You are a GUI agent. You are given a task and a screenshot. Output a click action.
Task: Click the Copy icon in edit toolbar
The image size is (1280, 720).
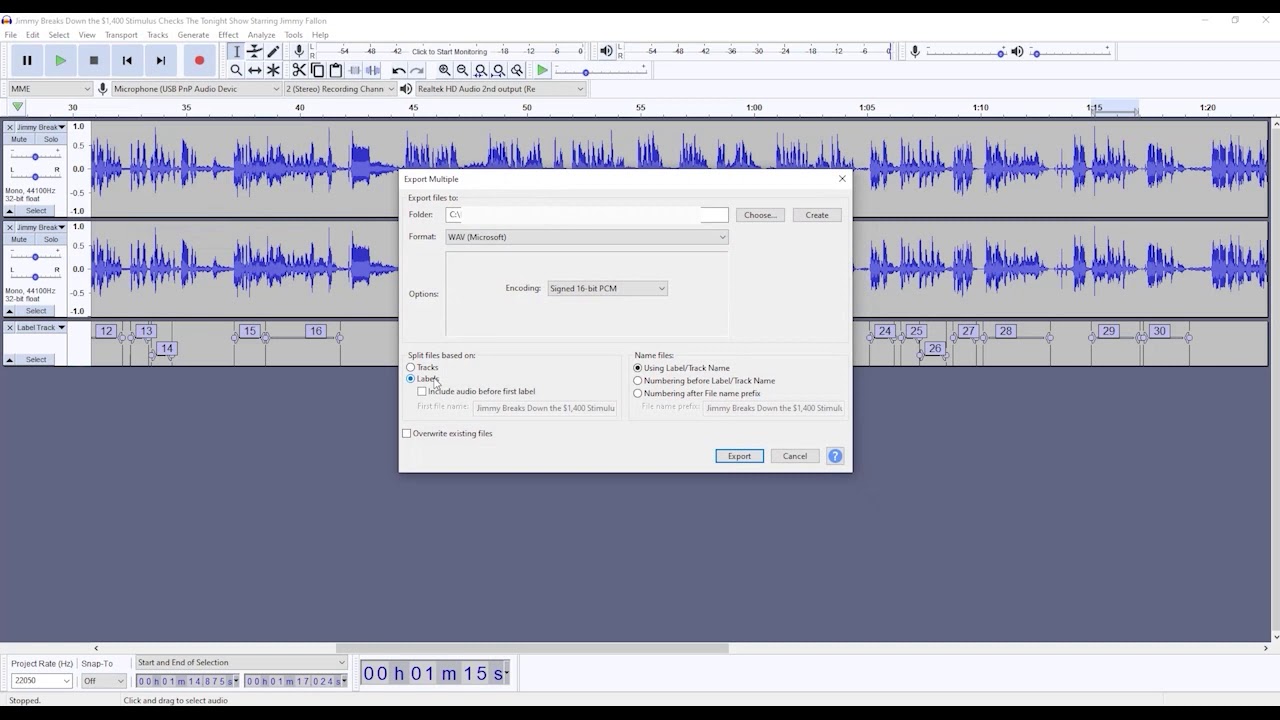pos(318,70)
